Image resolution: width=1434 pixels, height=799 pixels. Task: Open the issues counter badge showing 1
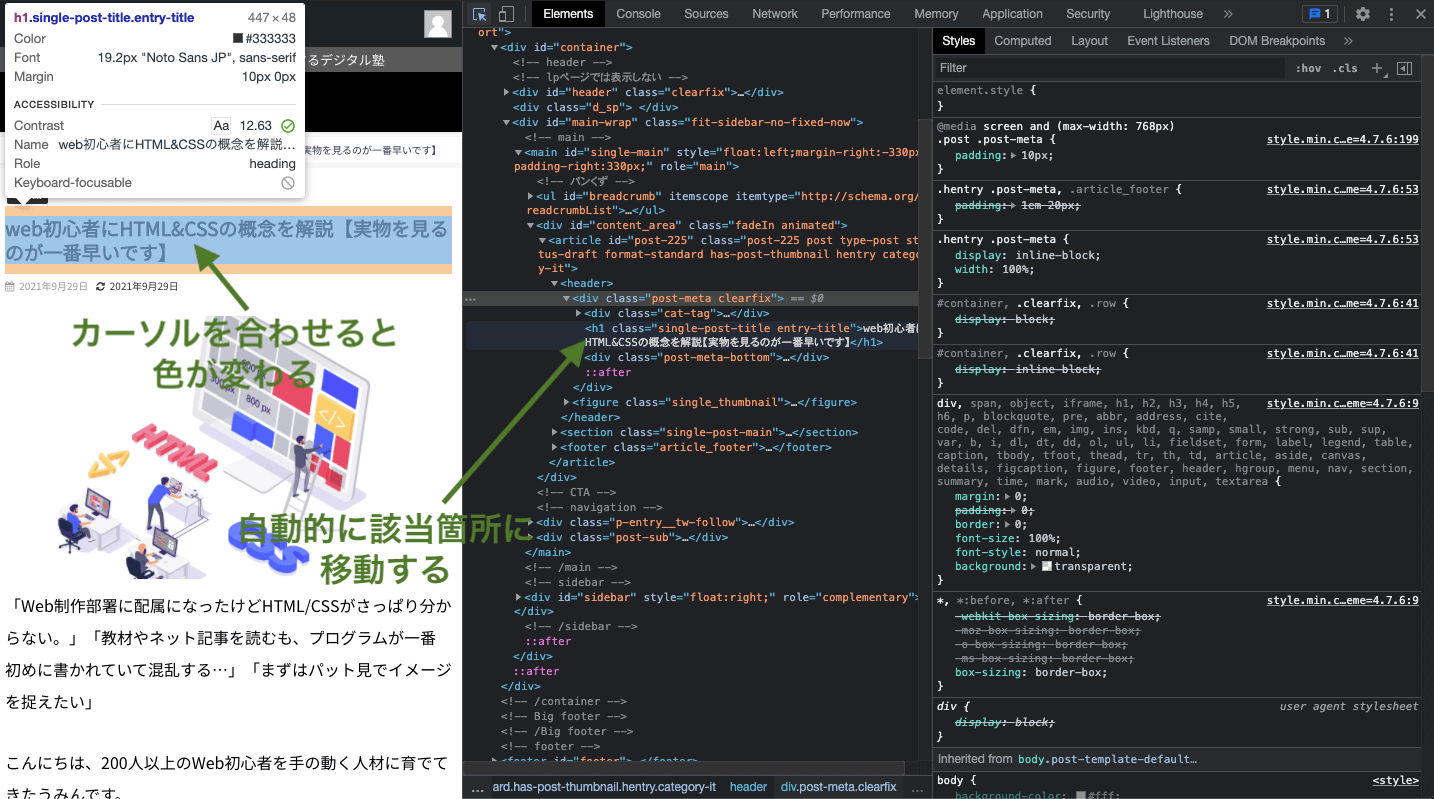tap(1318, 14)
